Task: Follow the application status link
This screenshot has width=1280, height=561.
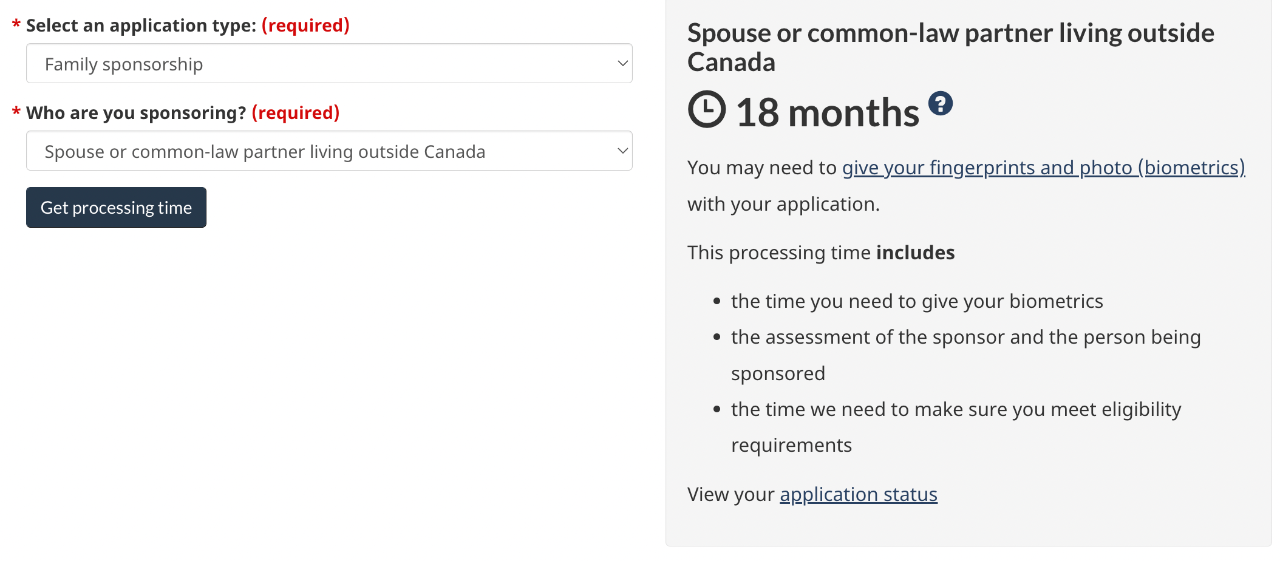Action: (x=858, y=494)
